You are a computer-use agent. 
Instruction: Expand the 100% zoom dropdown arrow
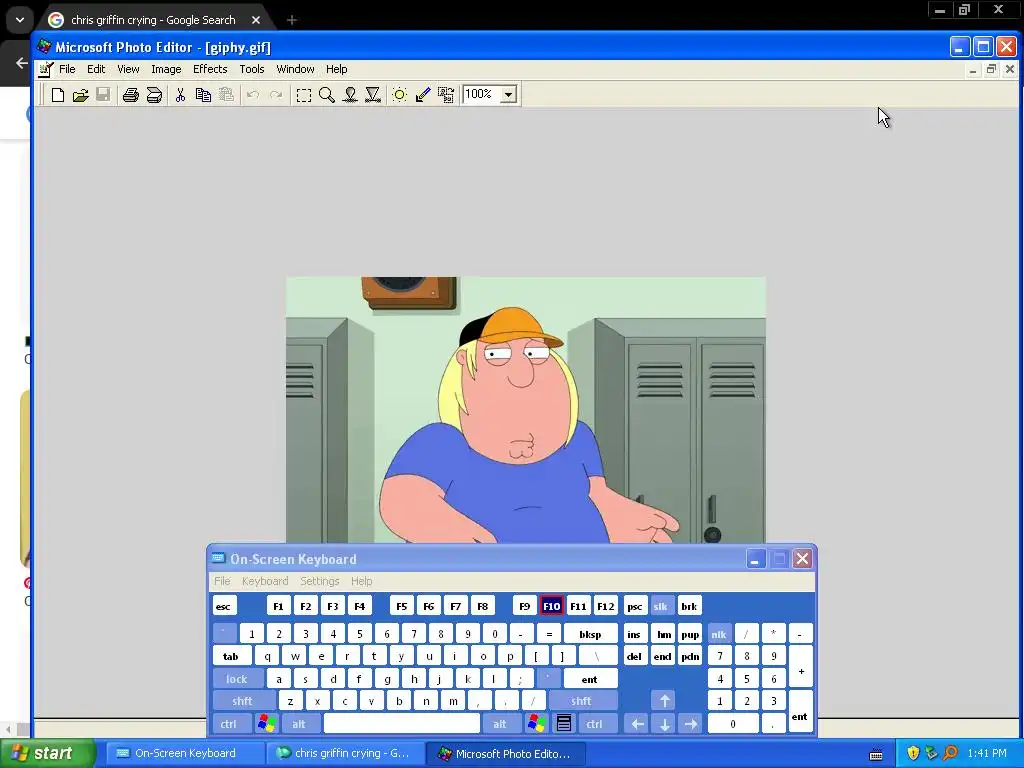click(509, 95)
